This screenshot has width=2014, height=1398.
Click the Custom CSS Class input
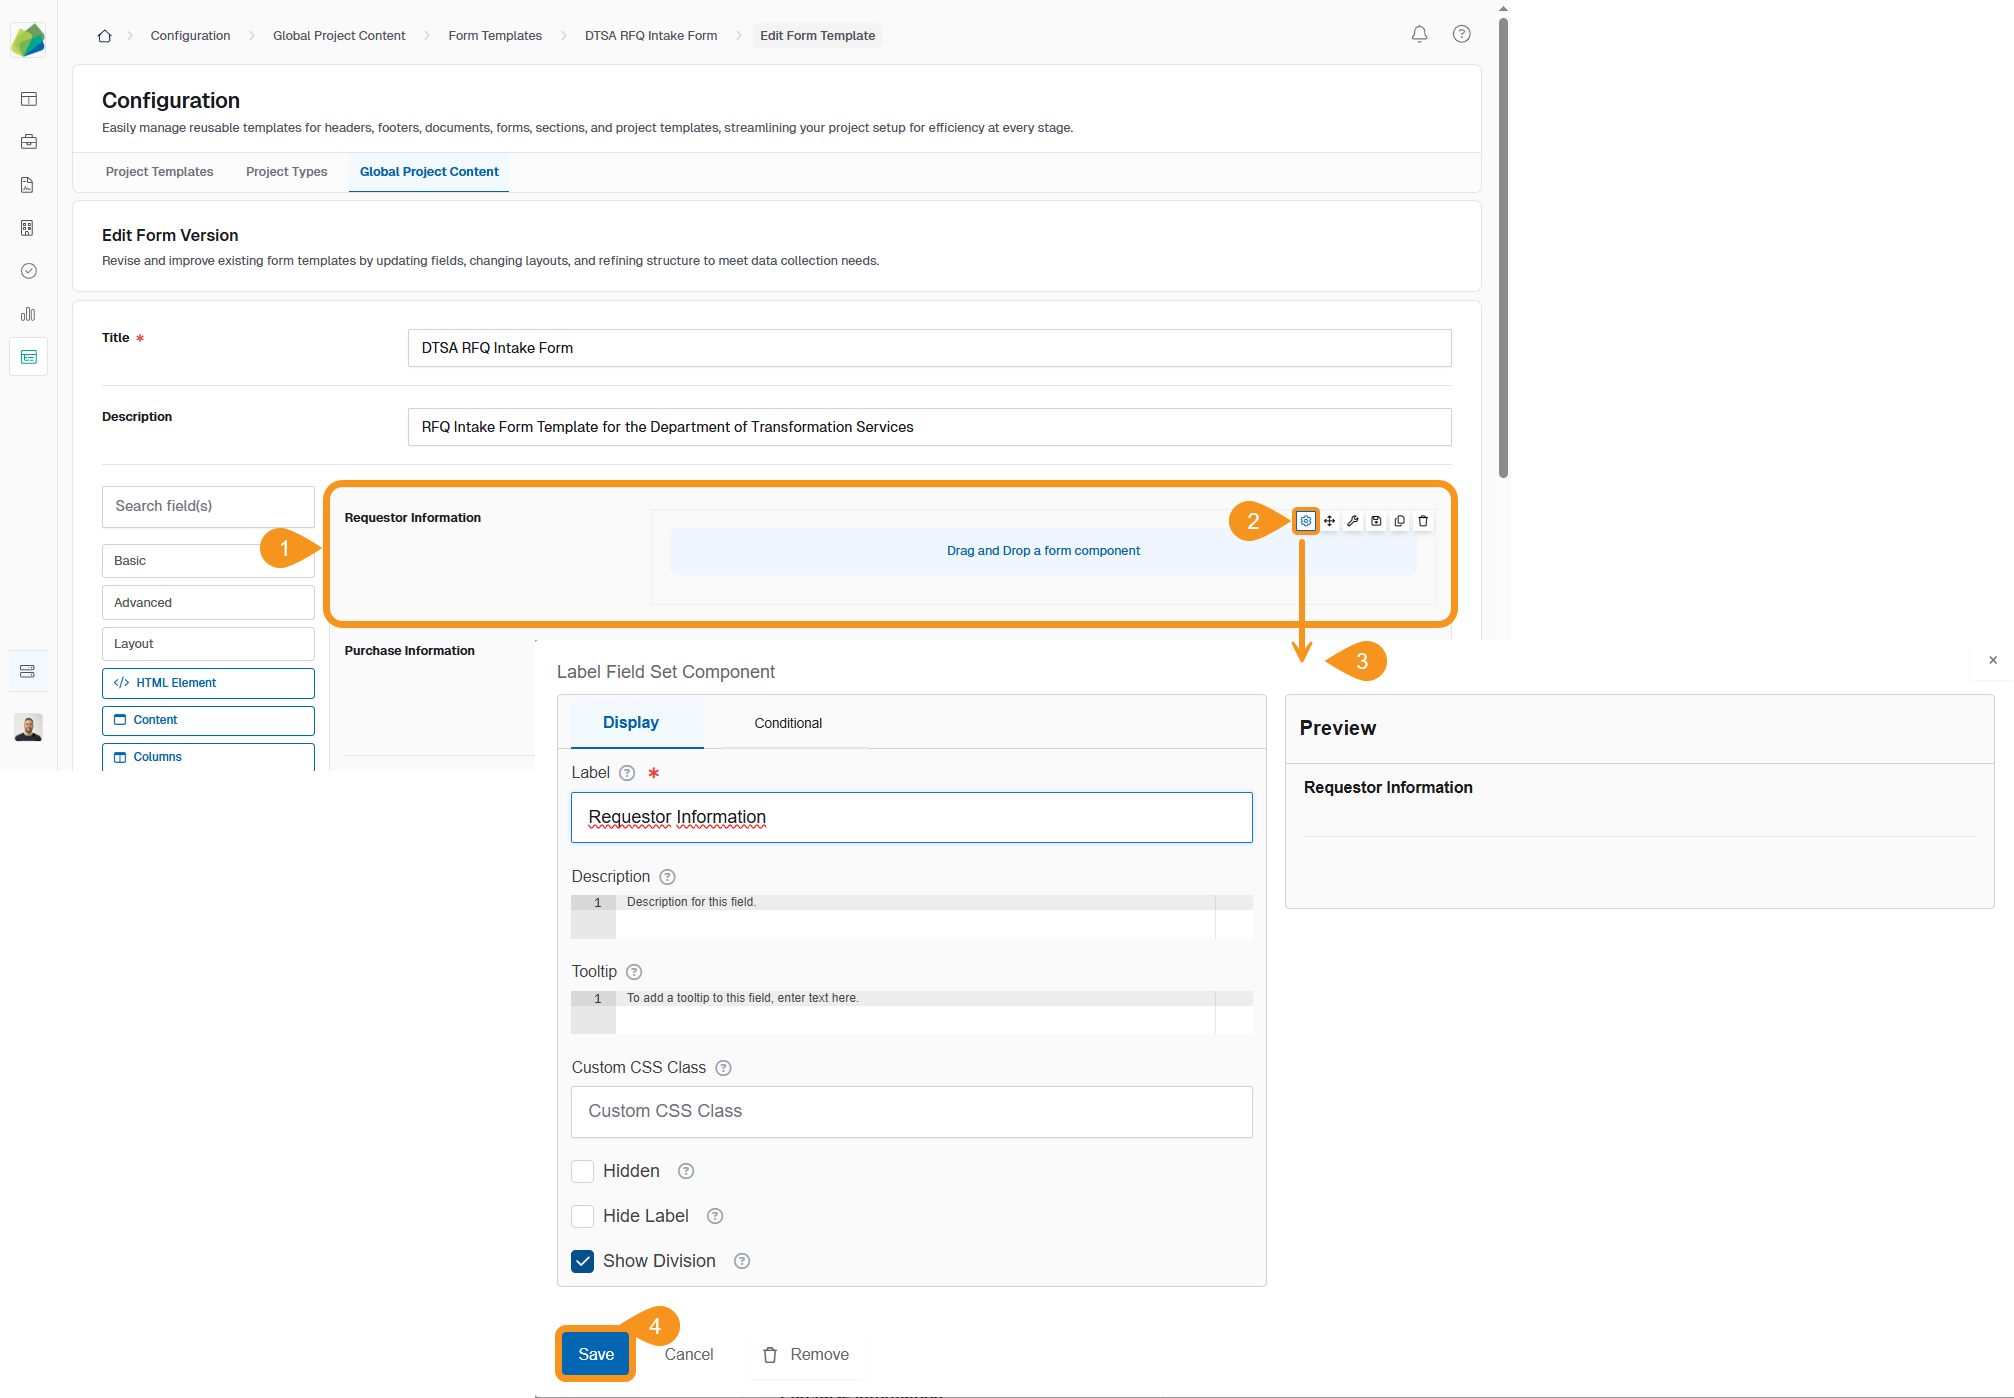click(911, 1111)
